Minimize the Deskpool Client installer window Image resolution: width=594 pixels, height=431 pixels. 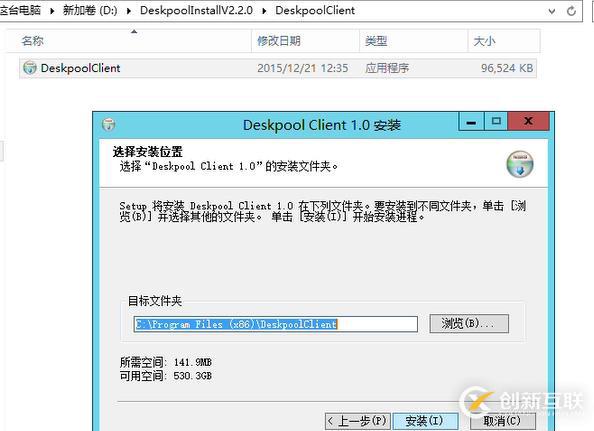(471, 122)
